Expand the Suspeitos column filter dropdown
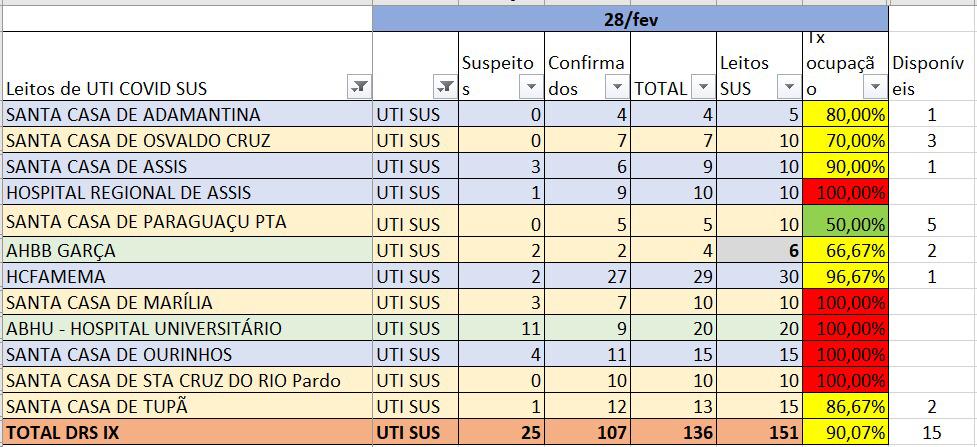 point(530,88)
